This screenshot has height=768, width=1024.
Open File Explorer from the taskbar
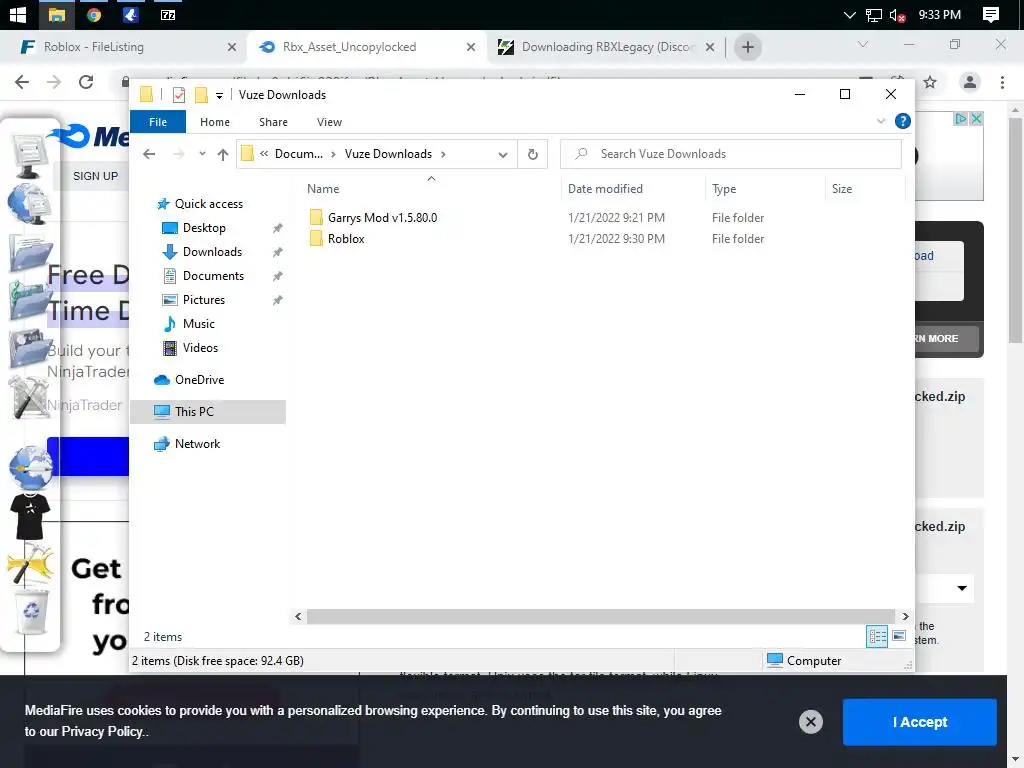point(57,14)
